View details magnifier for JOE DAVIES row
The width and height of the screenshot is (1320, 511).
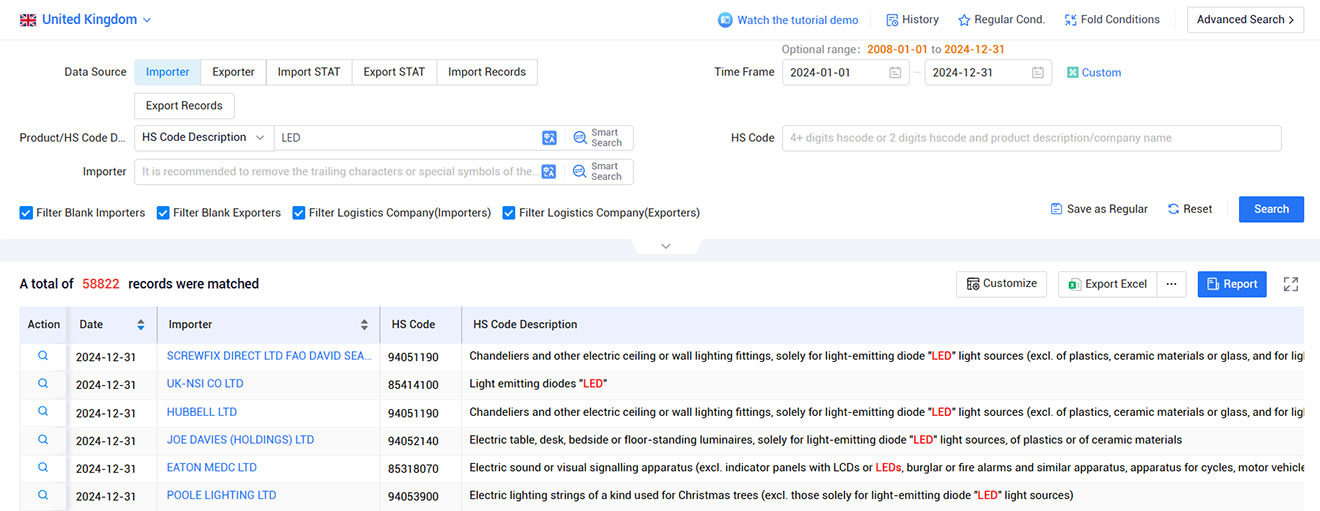point(43,439)
